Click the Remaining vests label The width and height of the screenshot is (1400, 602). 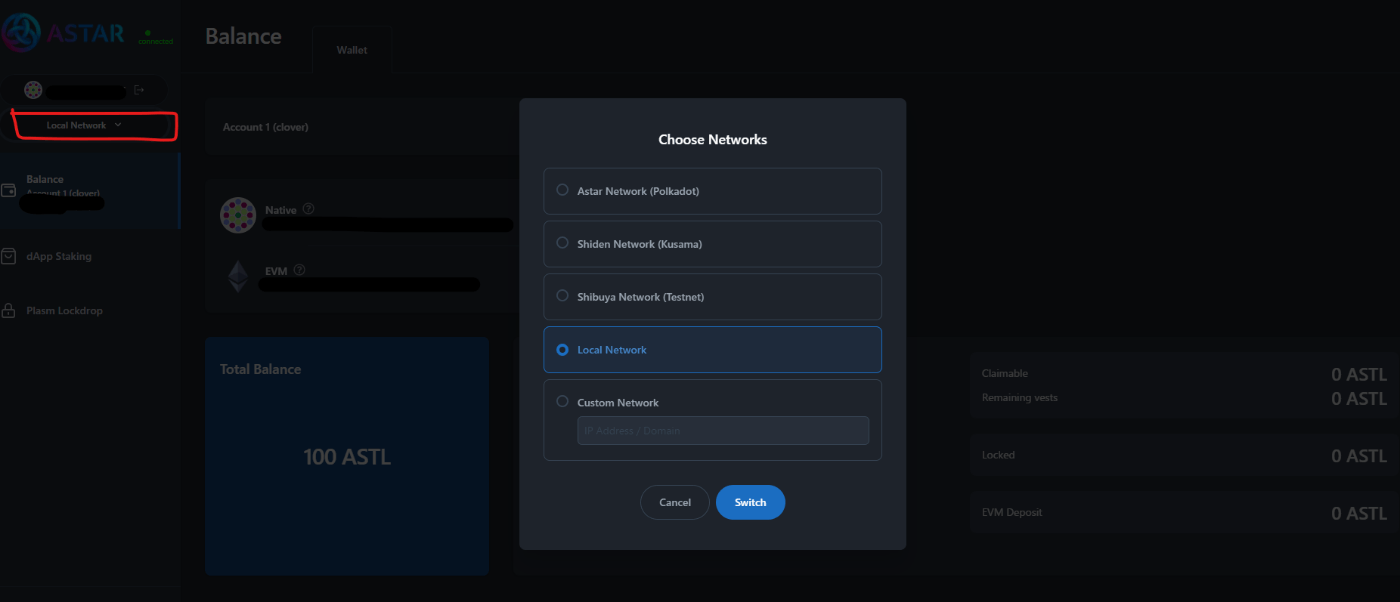coord(1020,397)
